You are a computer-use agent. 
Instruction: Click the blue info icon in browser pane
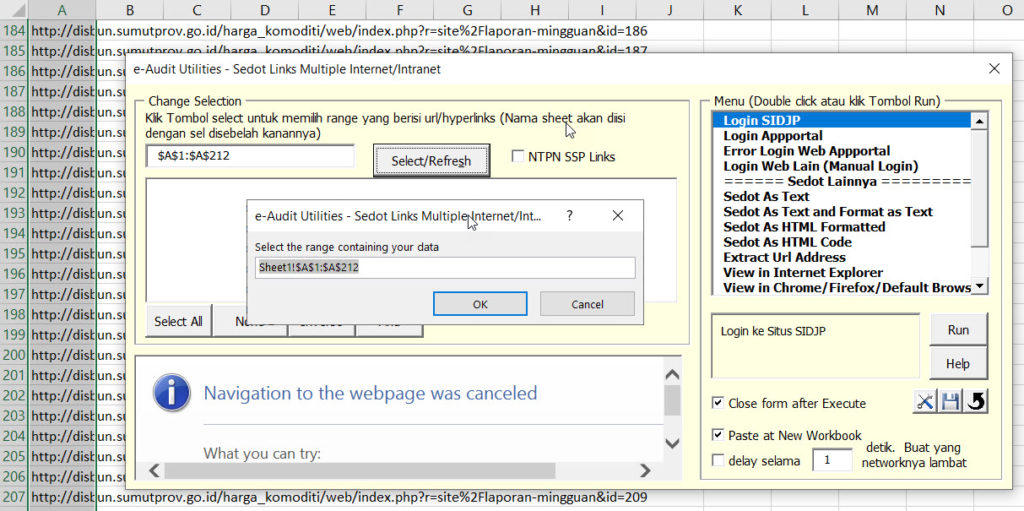click(172, 393)
